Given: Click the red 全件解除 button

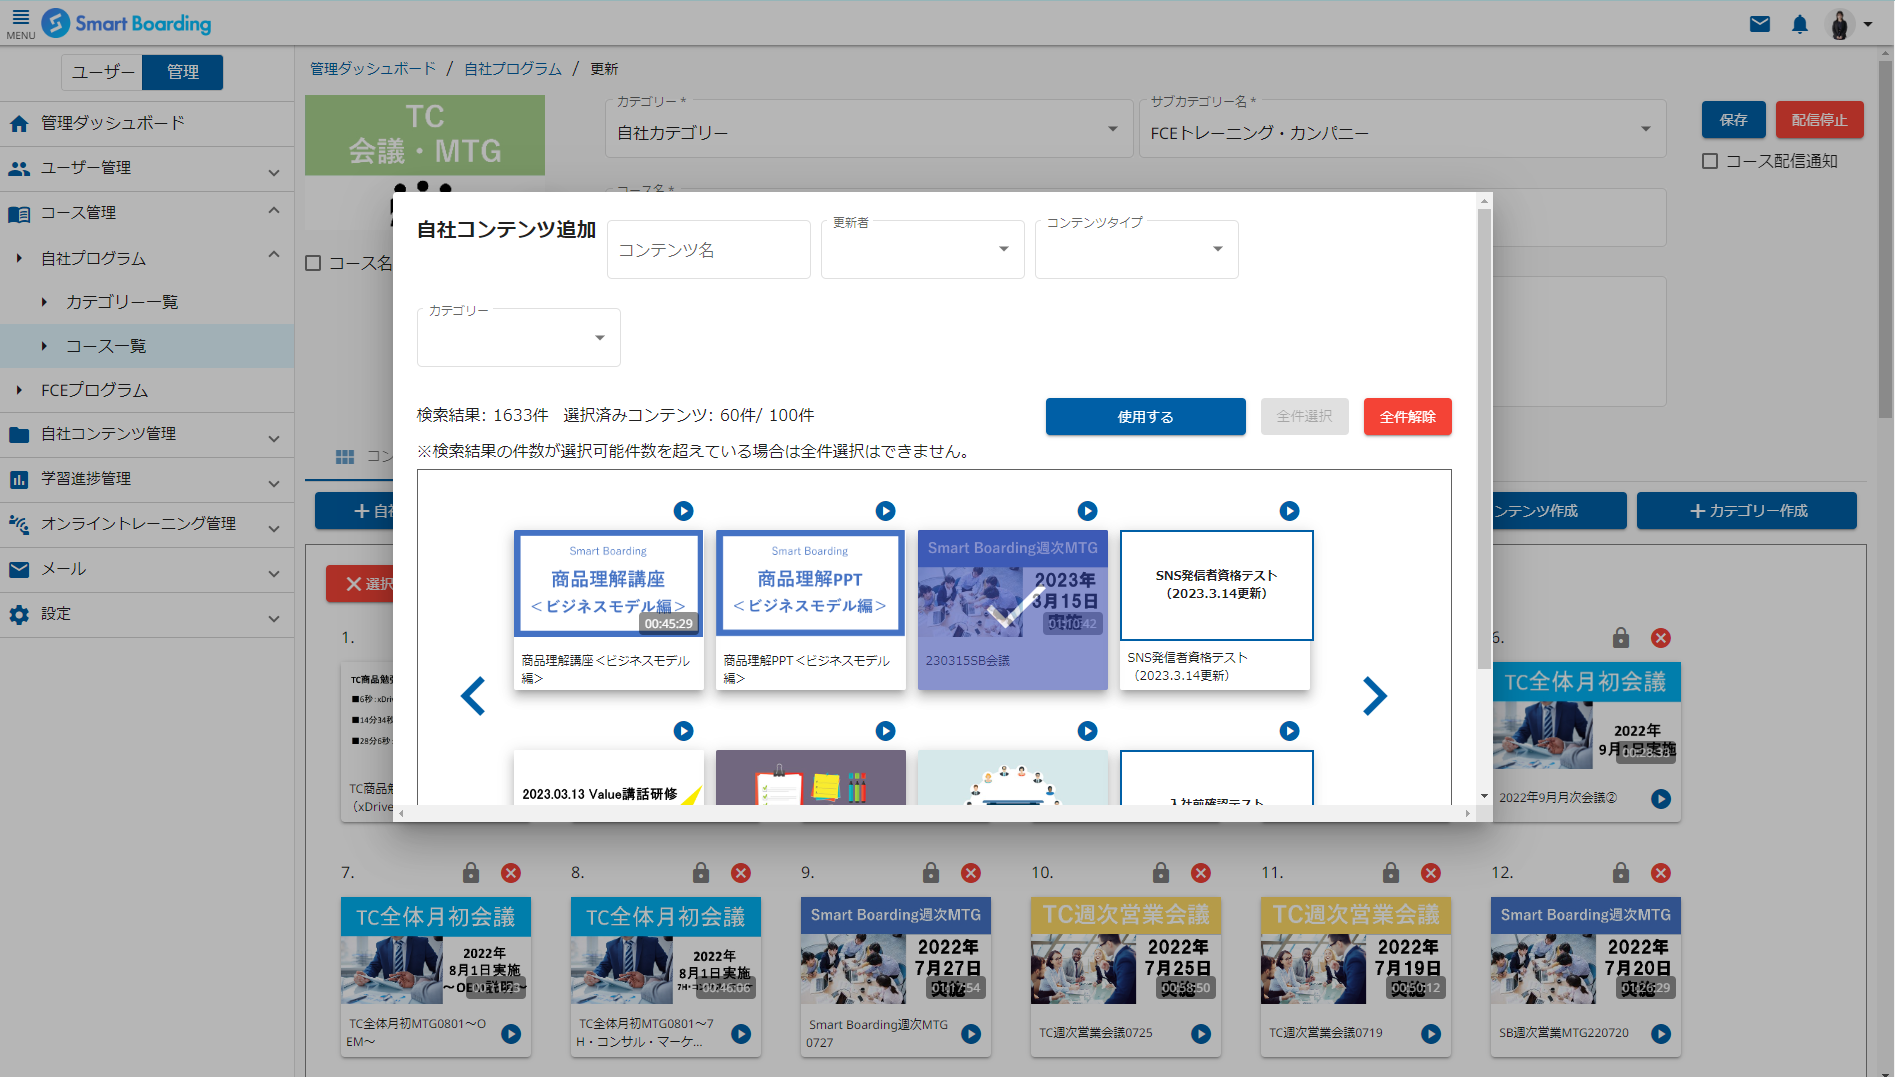Looking at the screenshot, I should [1407, 417].
